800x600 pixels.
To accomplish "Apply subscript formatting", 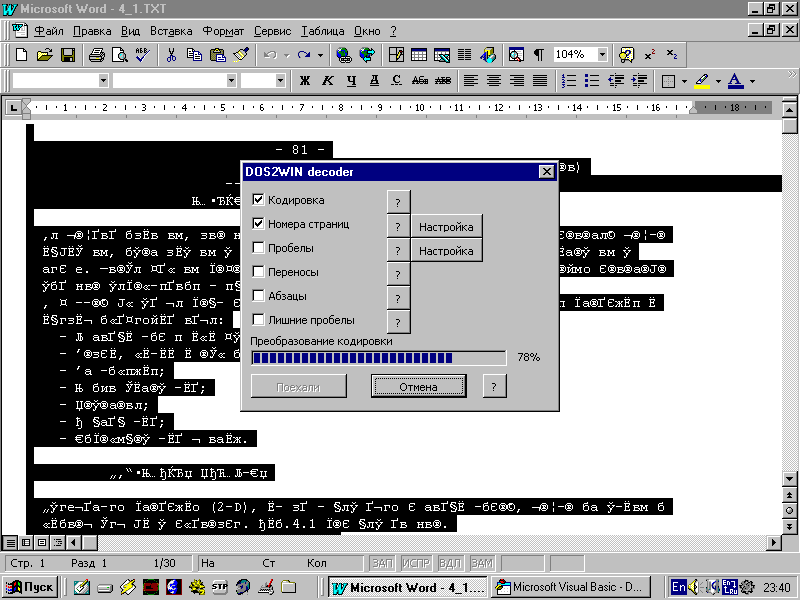I will 672,55.
